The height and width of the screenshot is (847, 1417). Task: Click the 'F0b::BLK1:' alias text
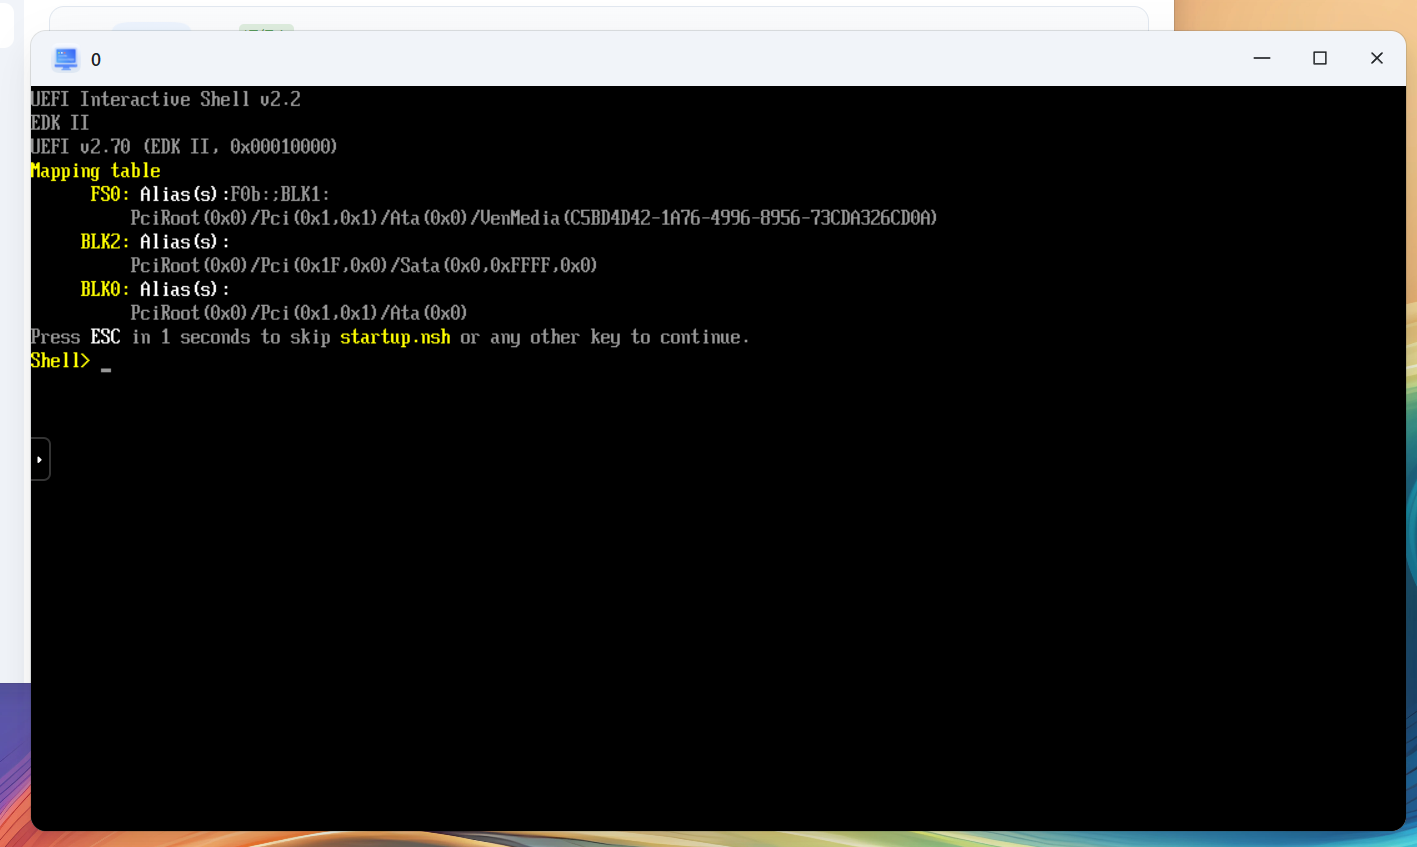(280, 194)
